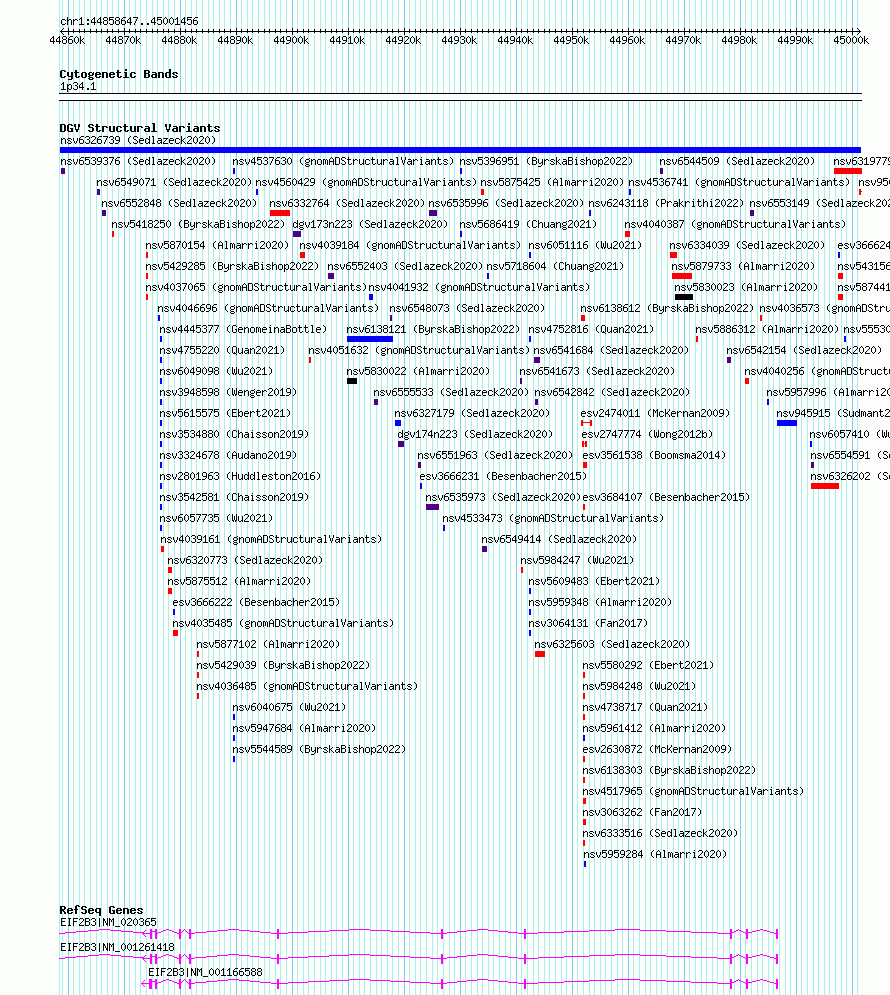Click esv3666222 (Besenbacher2015) label
Screen dimensions: 890x995
pos(256,602)
